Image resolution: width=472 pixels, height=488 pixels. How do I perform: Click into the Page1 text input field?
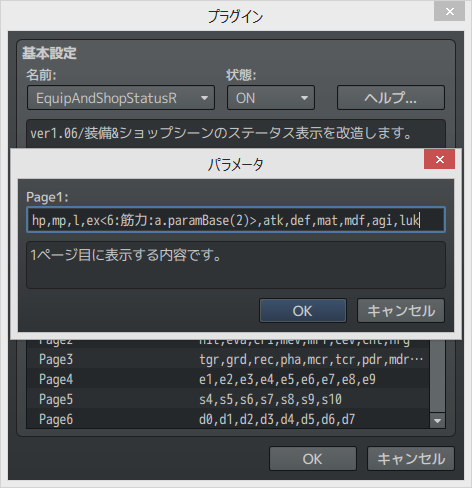pos(236,220)
